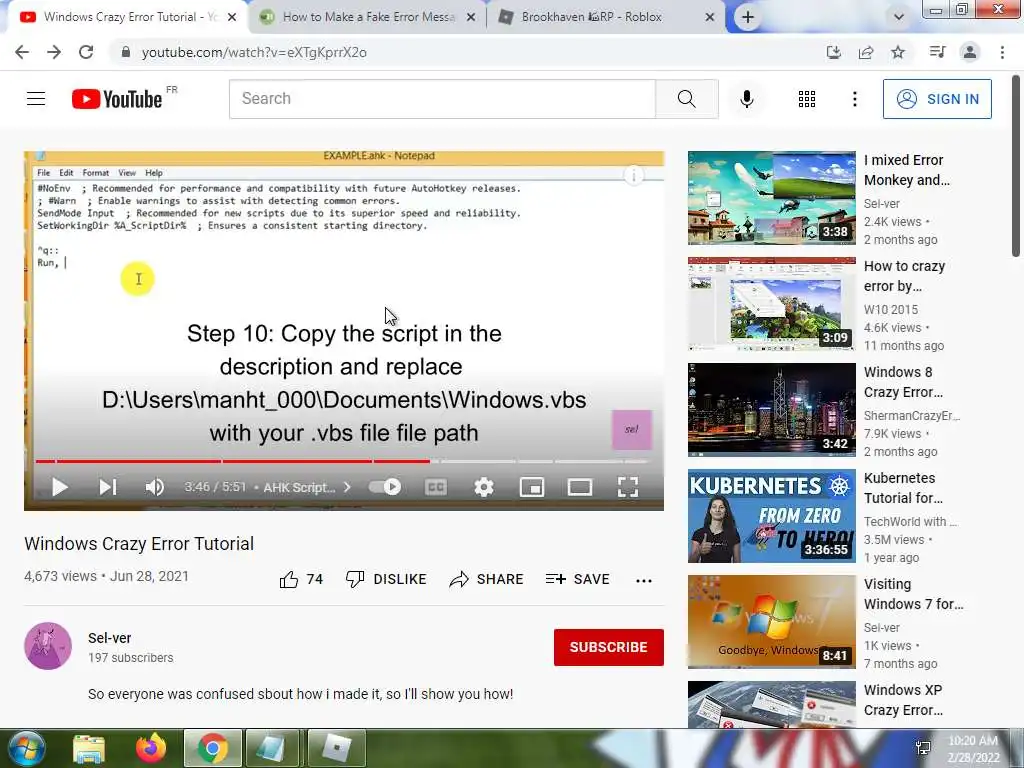Click the browser forward arrow
This screenshot has width=1024, height=768.
pyautogui.click(x=54, y=52)
